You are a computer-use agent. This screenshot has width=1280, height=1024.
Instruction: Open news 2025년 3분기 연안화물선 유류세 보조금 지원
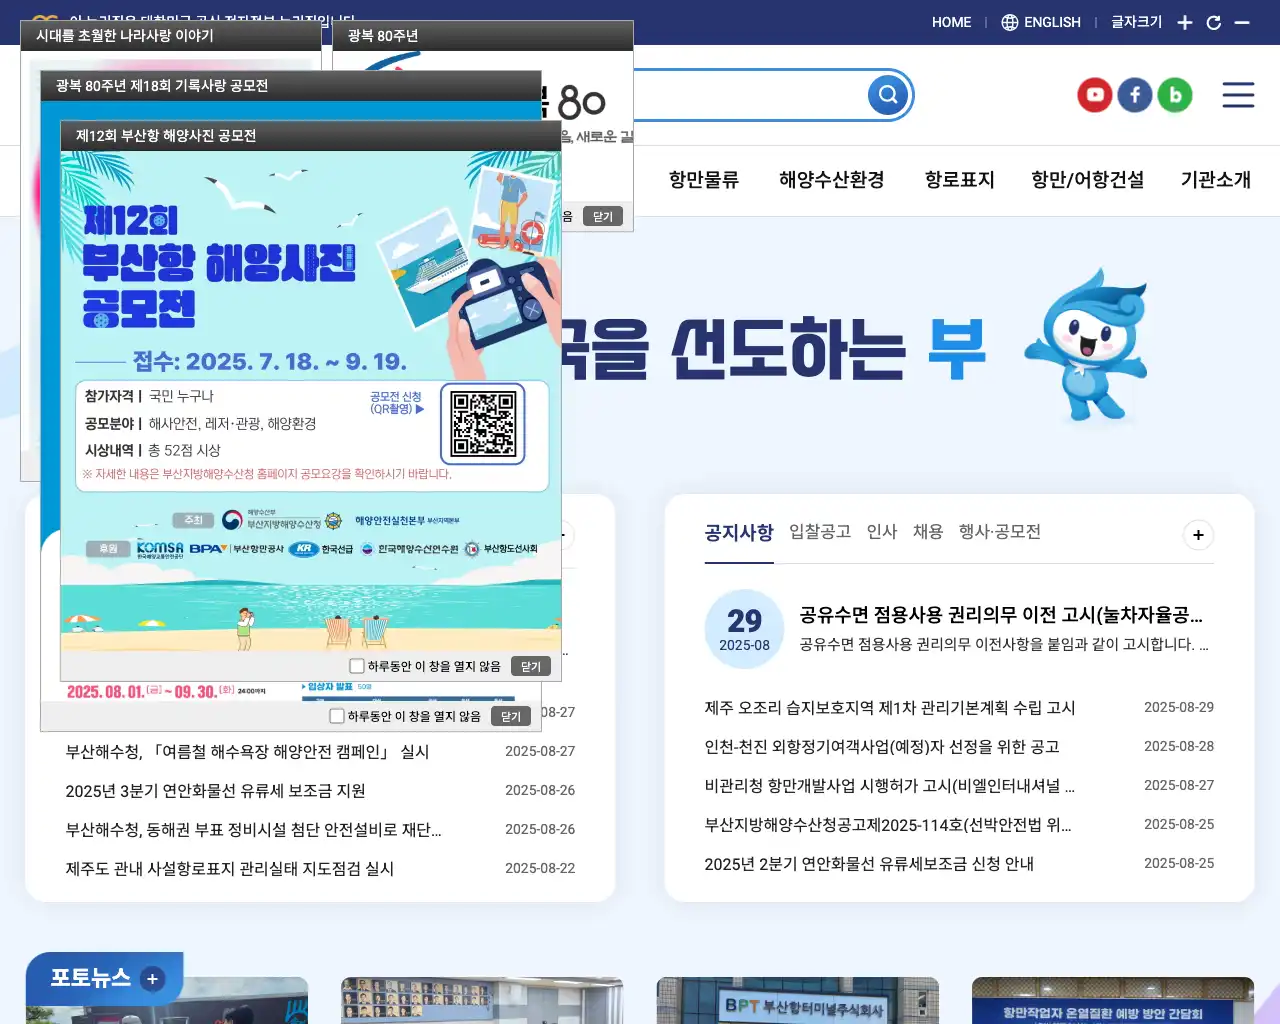point(215,791)
